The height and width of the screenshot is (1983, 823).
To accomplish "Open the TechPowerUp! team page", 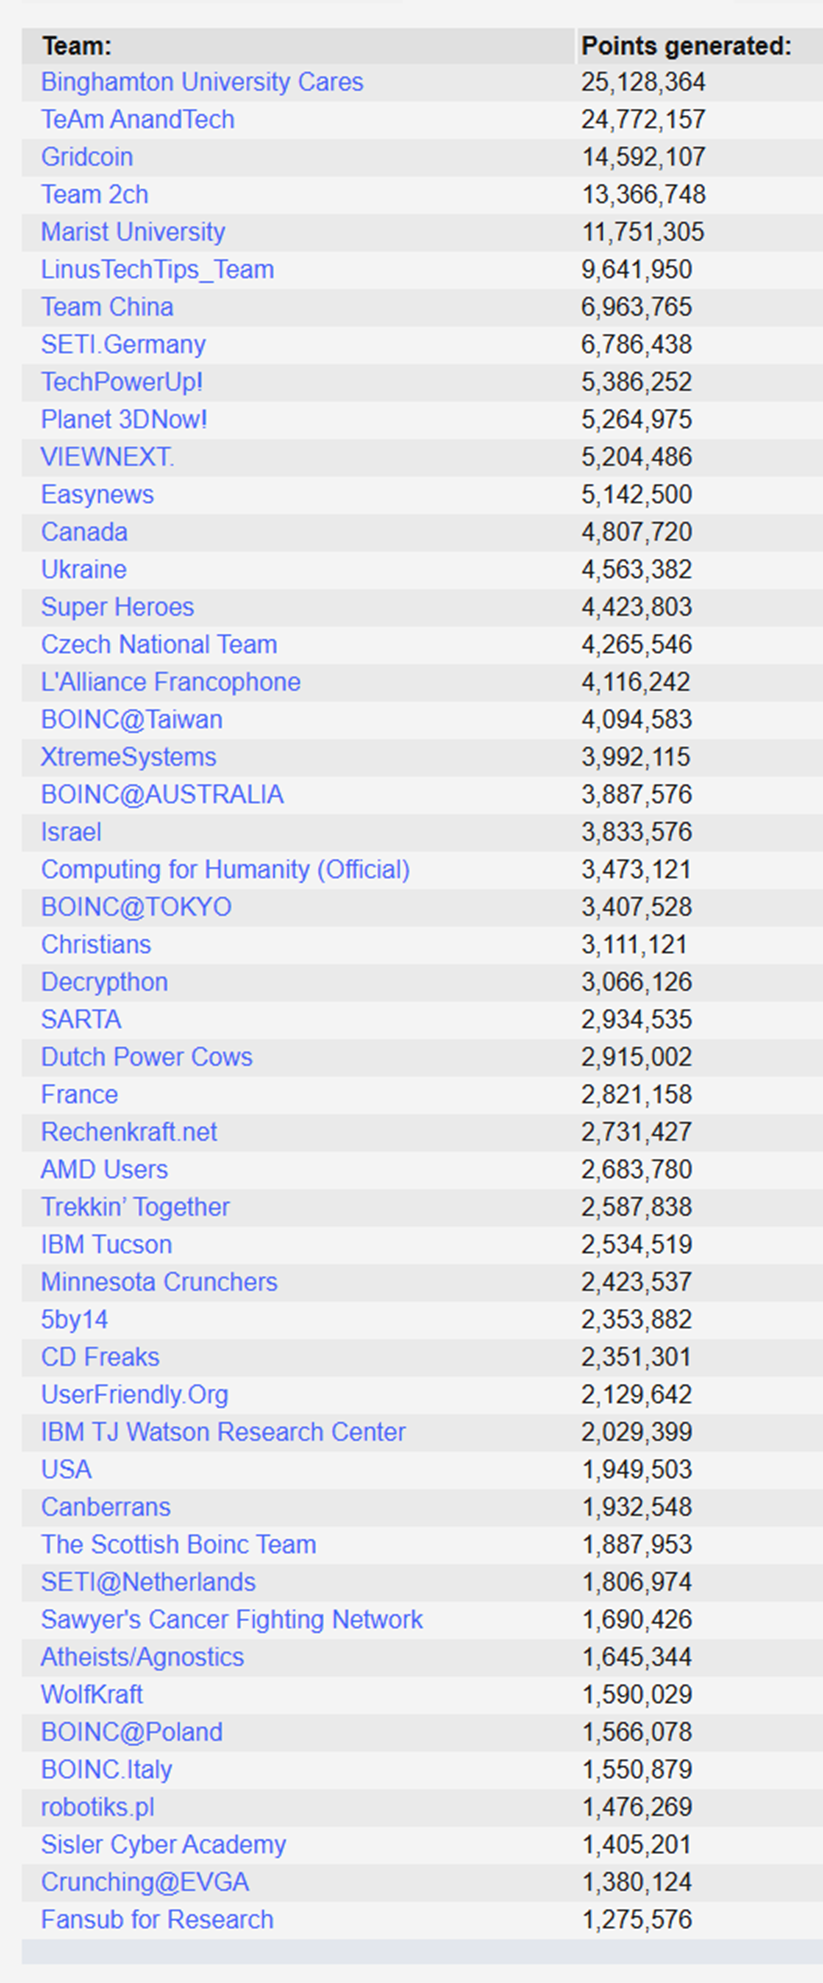I will point(122,382).
